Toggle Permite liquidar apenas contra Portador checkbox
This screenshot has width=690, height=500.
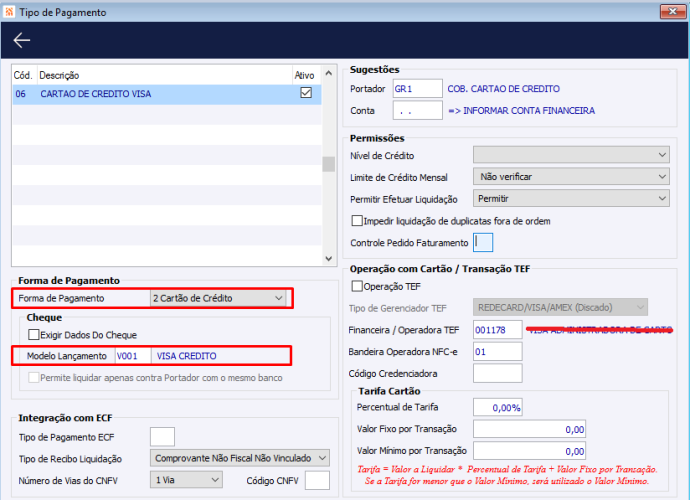[33, 377]
